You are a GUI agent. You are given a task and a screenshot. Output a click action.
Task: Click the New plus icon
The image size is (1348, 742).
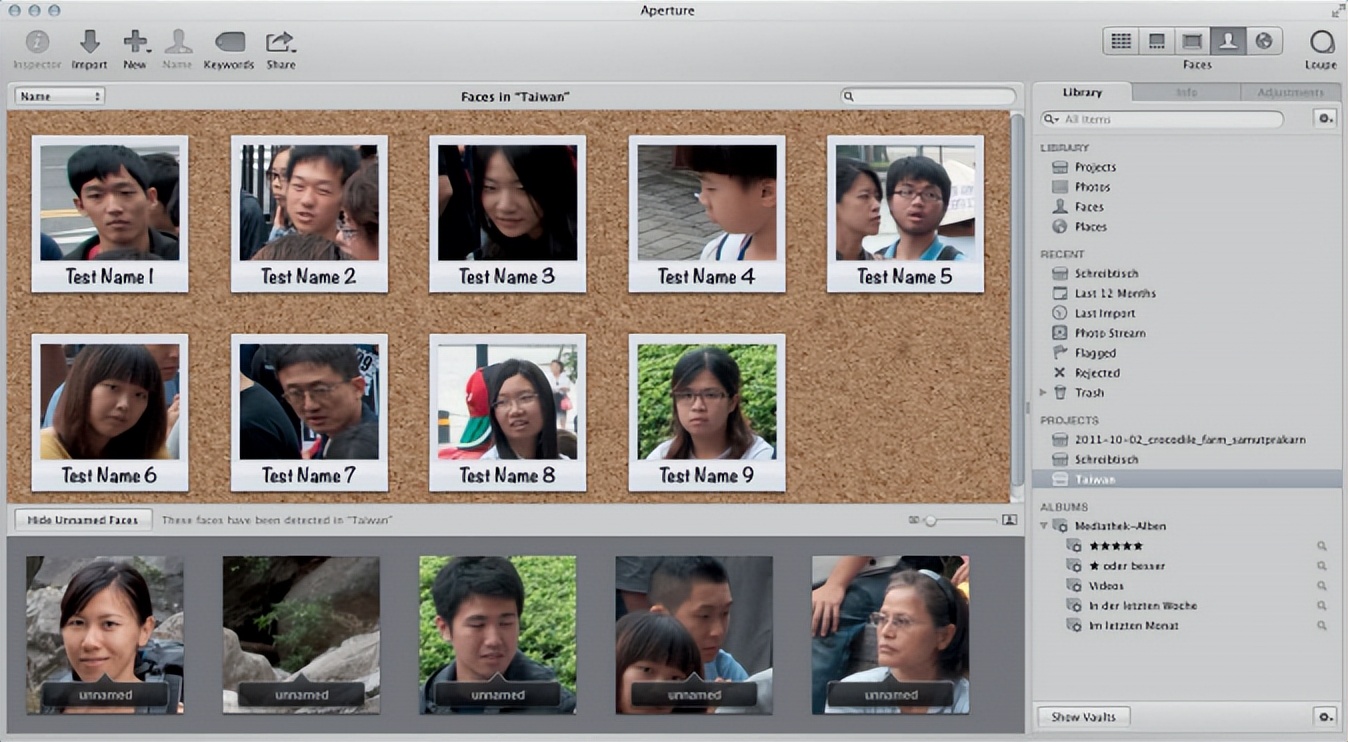(x=134, y=42)
